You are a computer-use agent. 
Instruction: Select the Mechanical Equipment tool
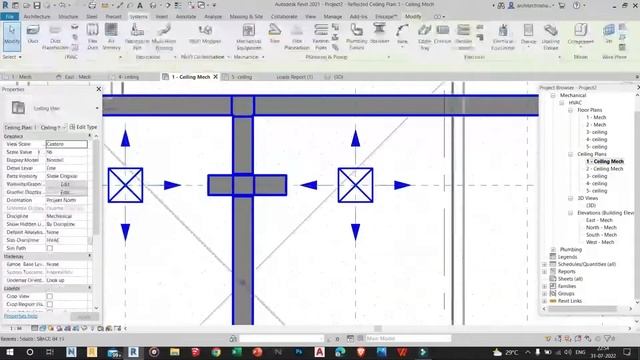[x=249, y=37]
